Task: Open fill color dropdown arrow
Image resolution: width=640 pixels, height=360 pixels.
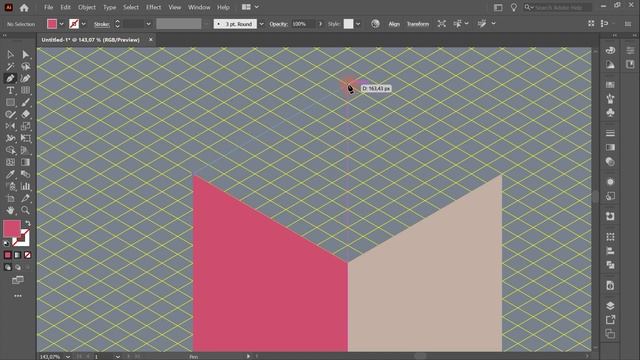Action: (x=61, y=24)
